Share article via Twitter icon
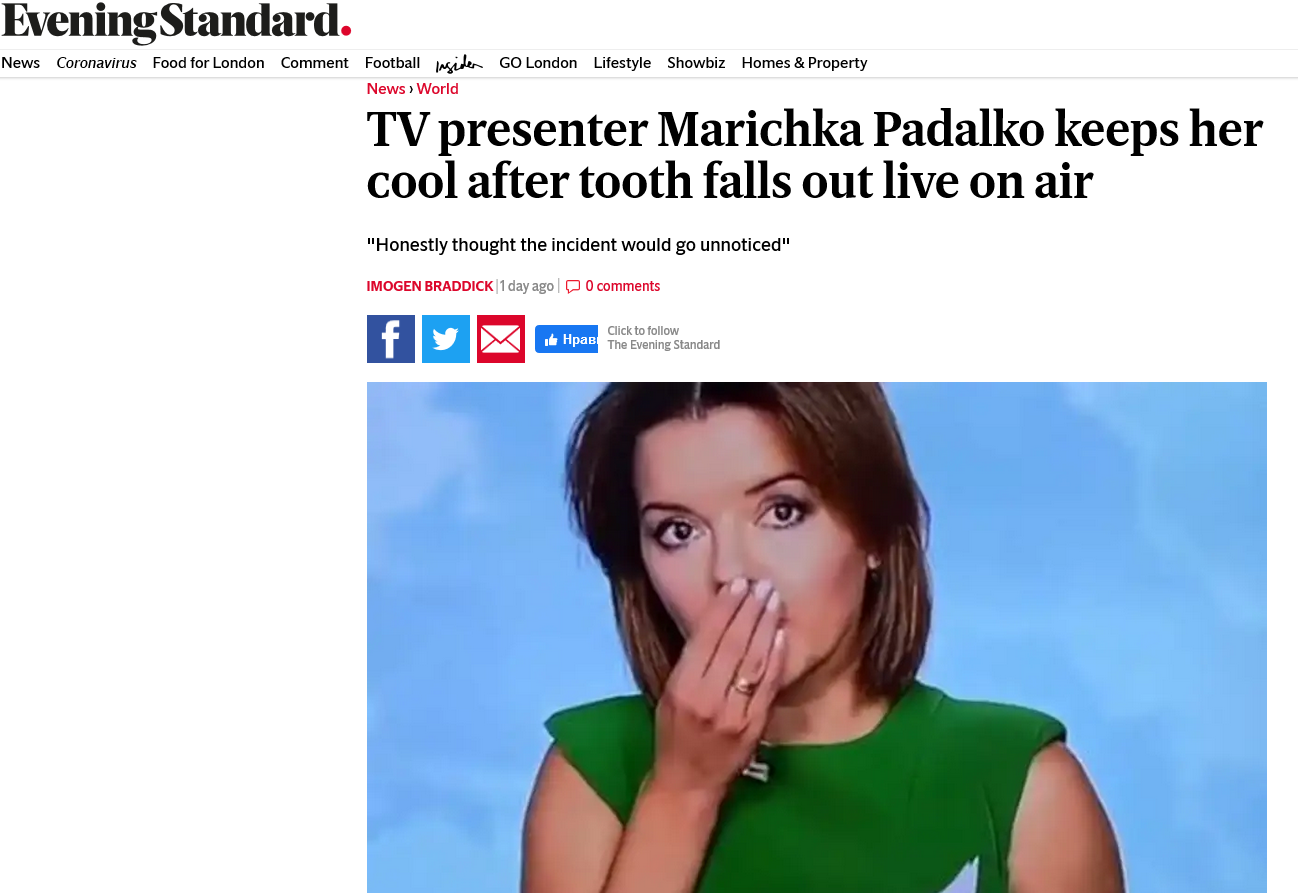Screen dimensions: 1298x893 pos(446,339)
